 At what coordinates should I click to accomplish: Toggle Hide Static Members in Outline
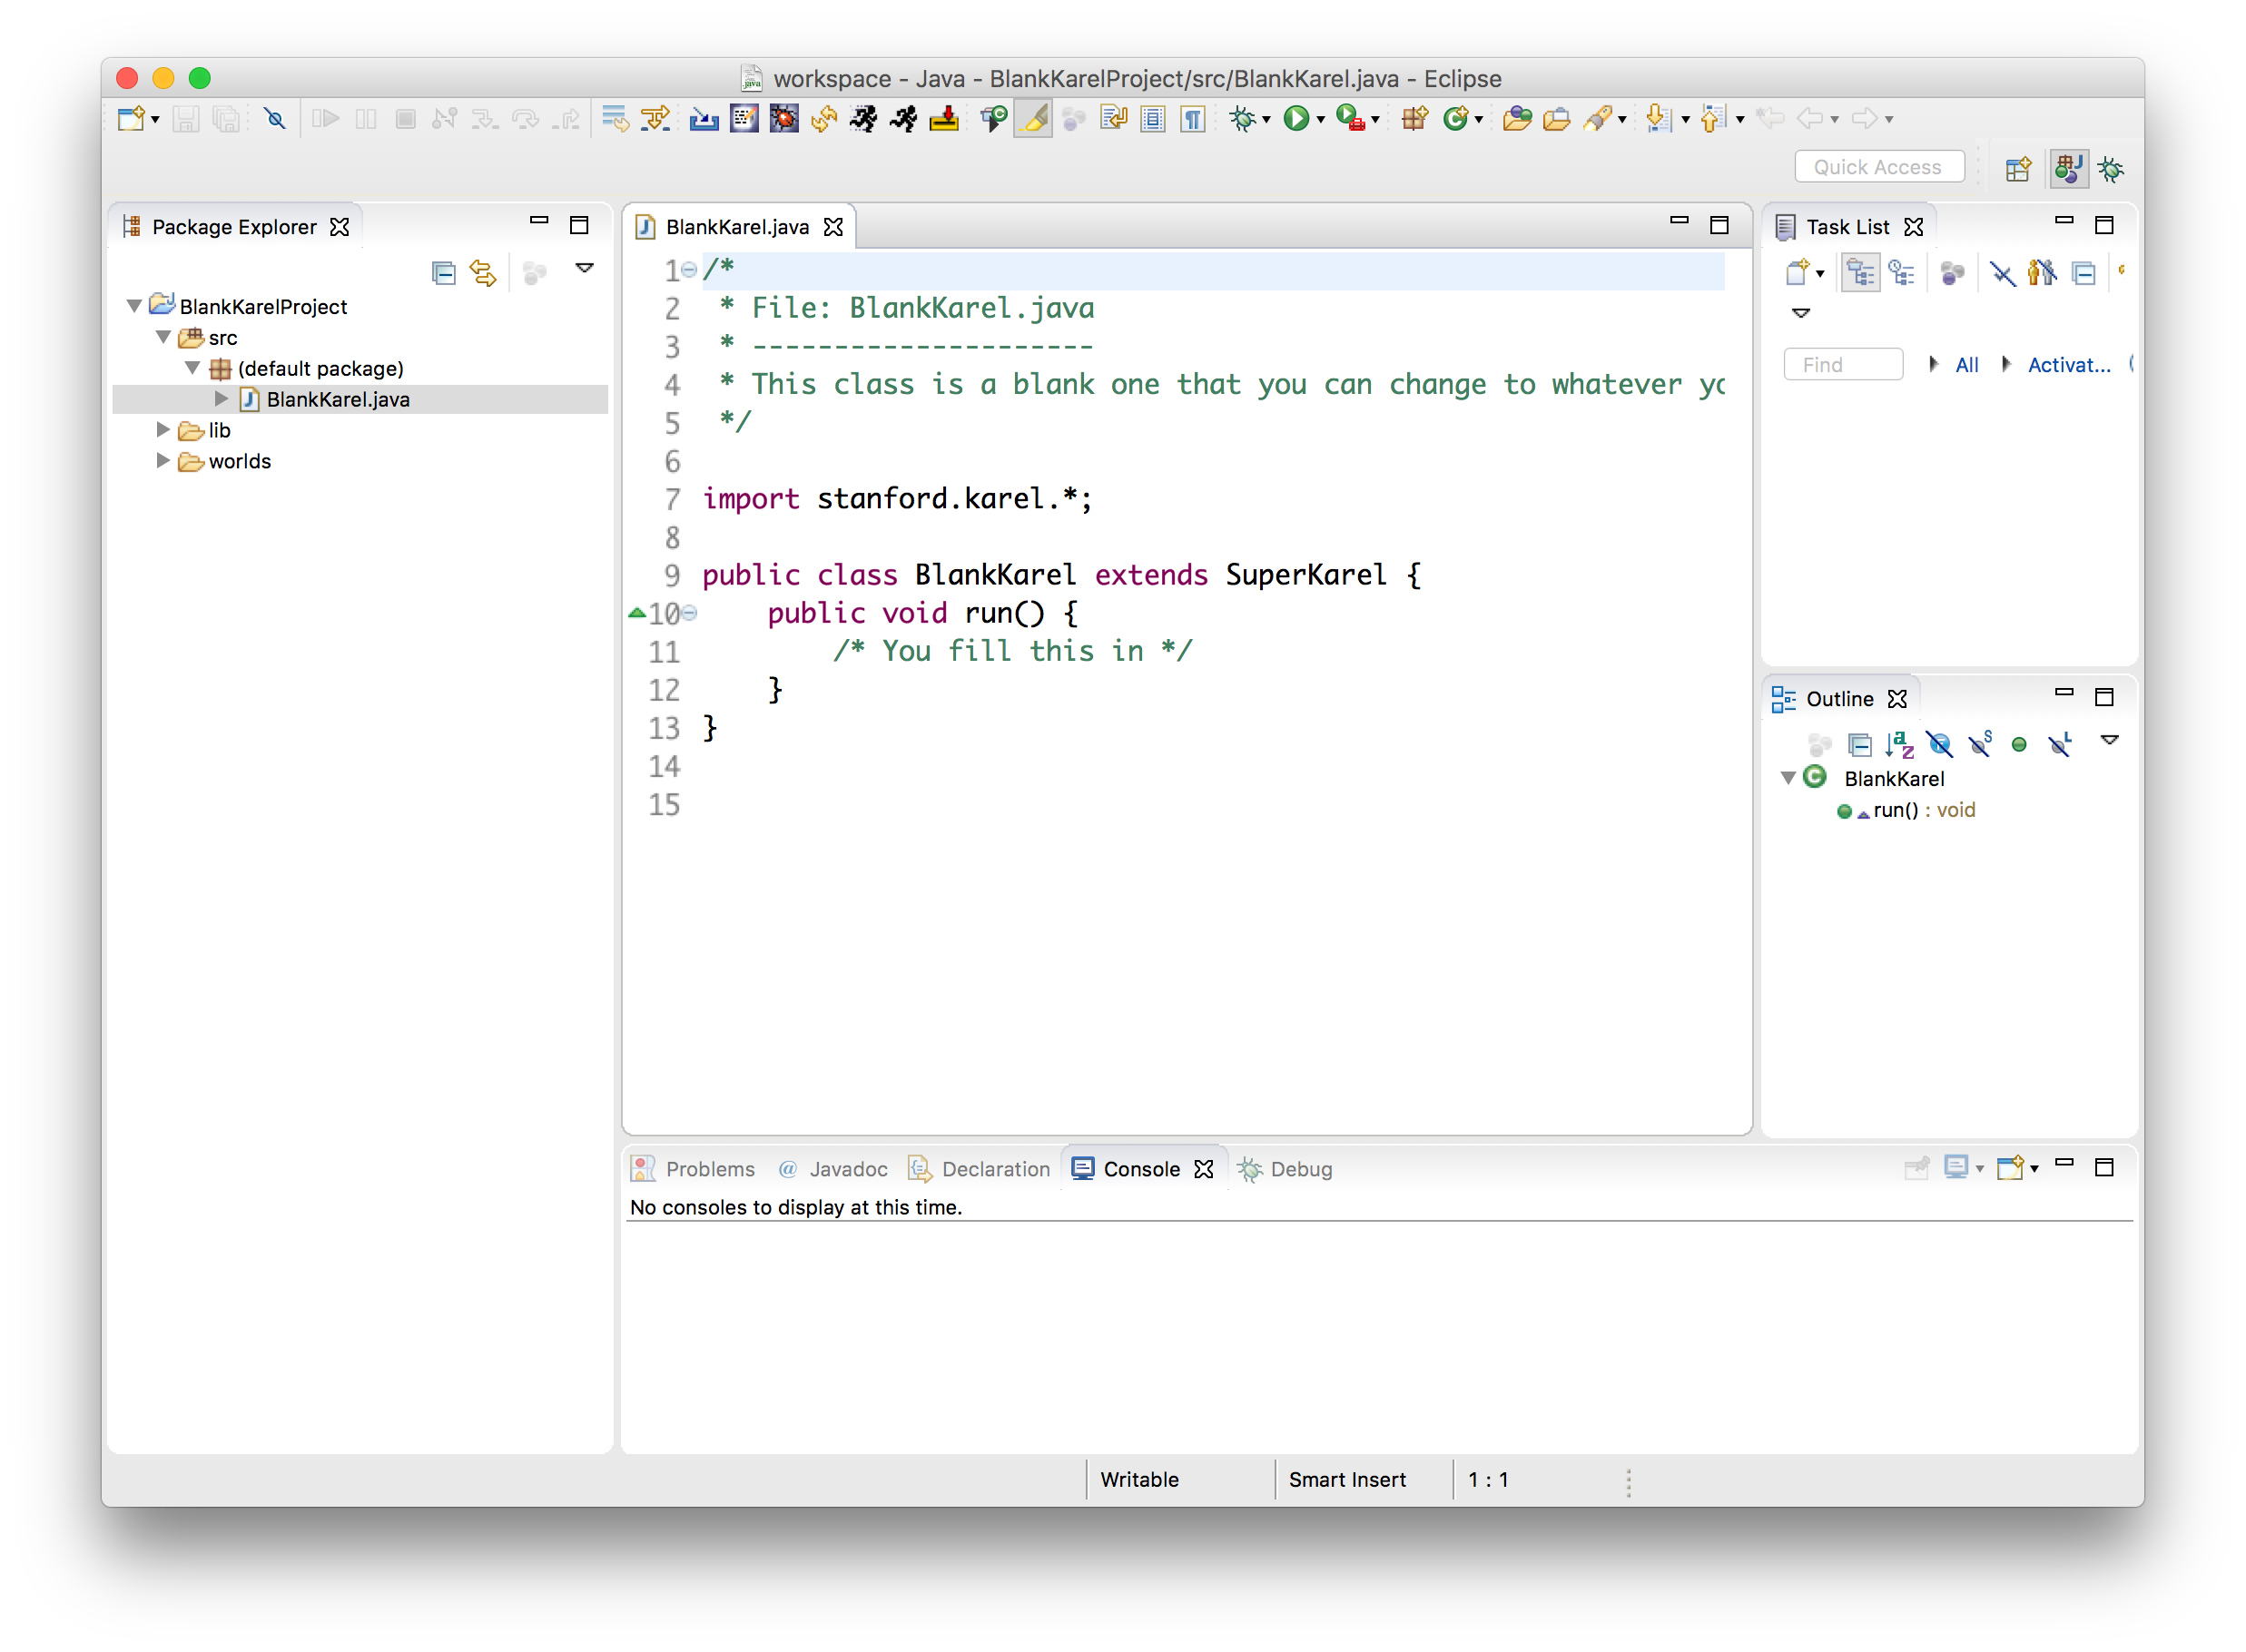point(1979,744)
